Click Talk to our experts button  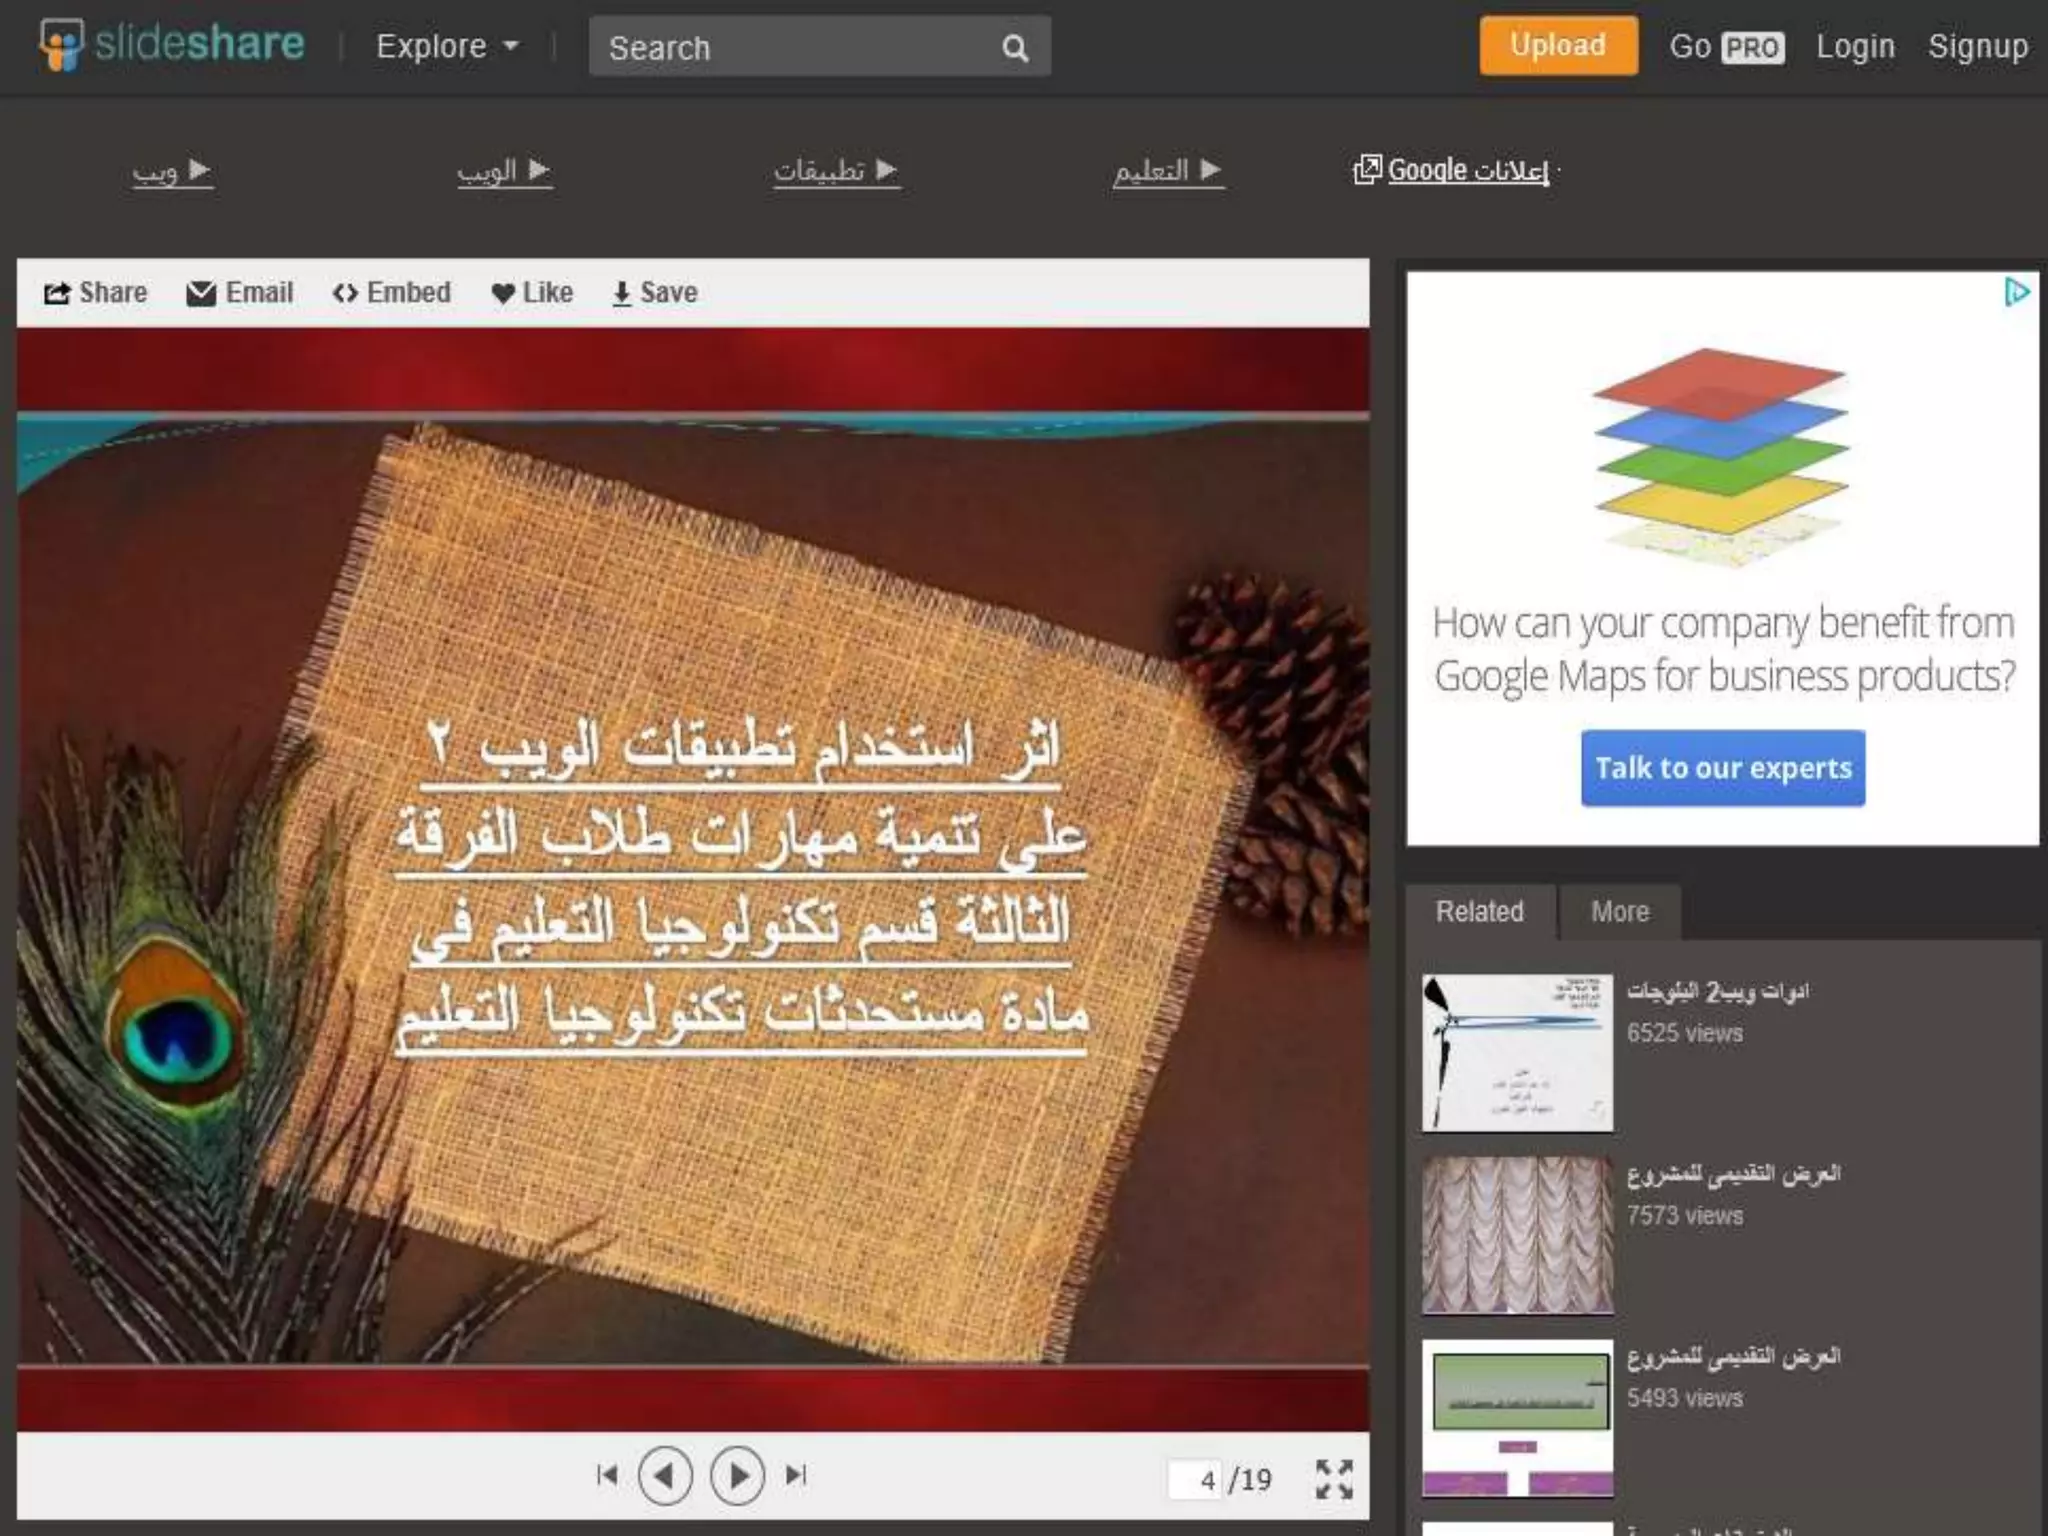[1722, 768]
